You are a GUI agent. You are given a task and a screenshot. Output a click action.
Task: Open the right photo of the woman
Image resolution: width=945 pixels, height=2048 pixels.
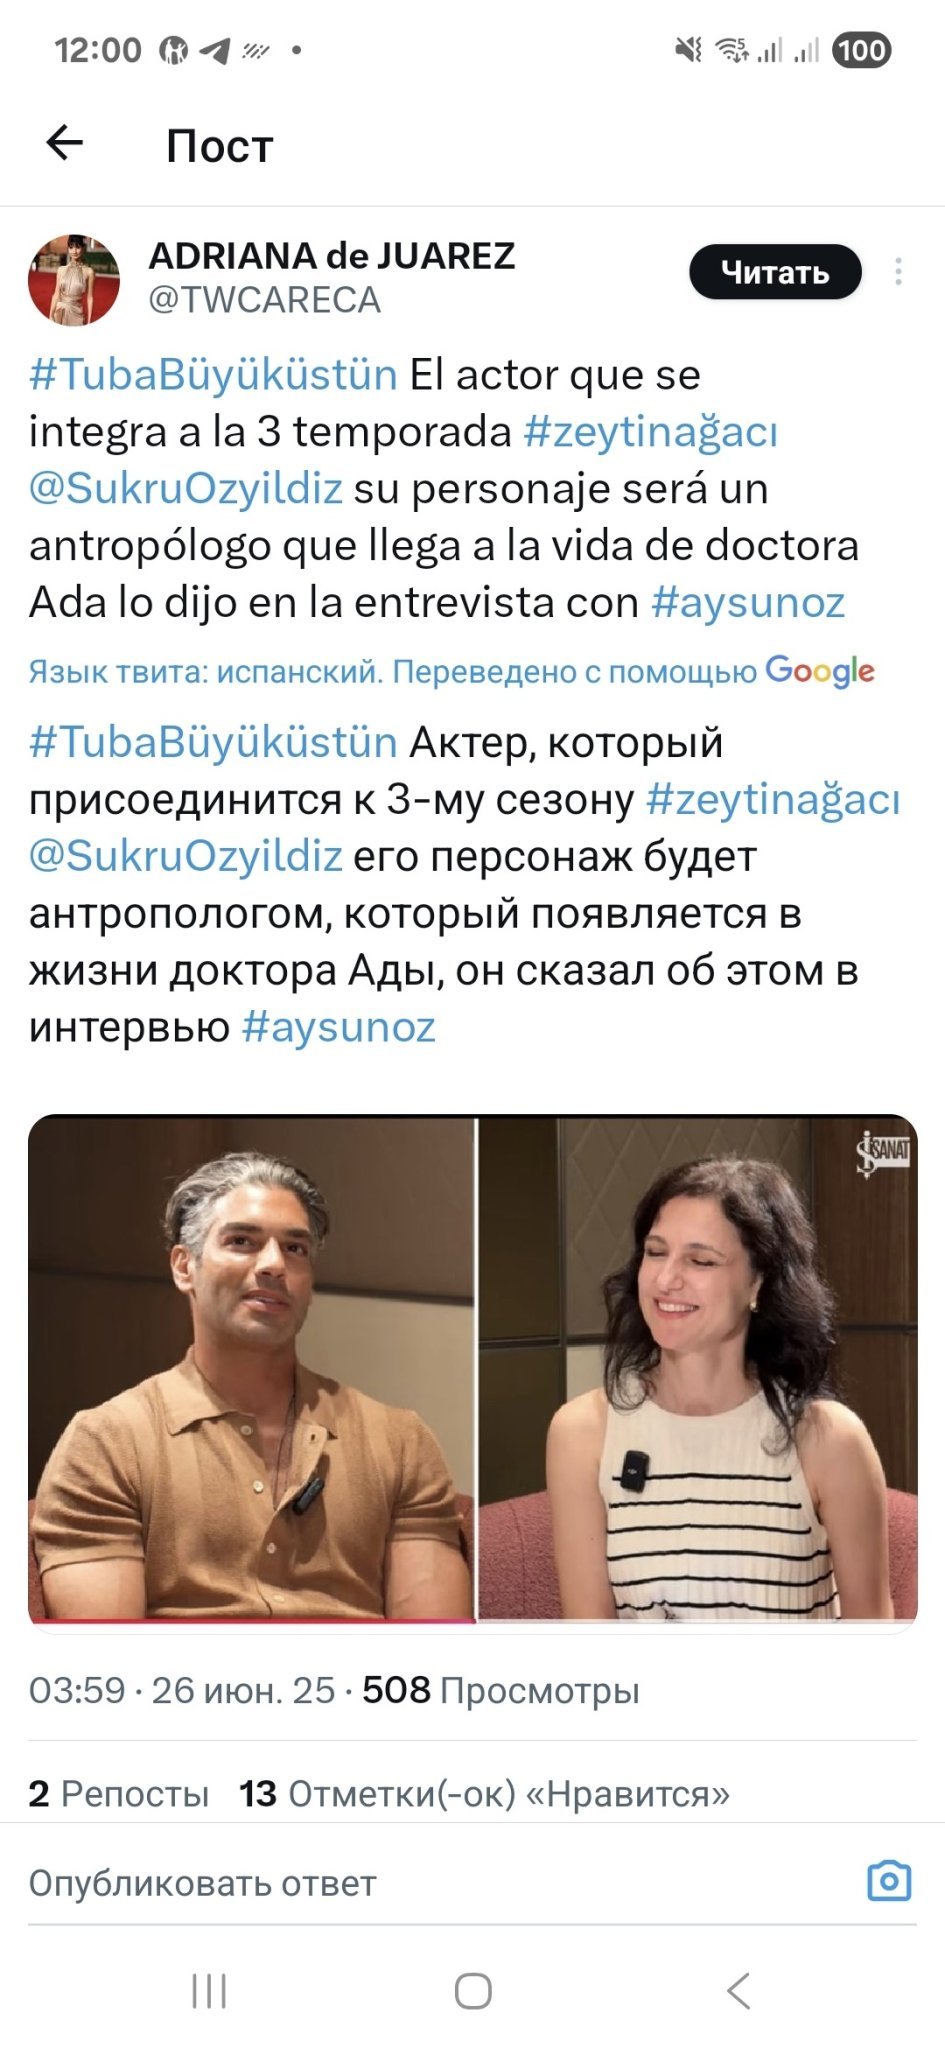point(698,1370)
